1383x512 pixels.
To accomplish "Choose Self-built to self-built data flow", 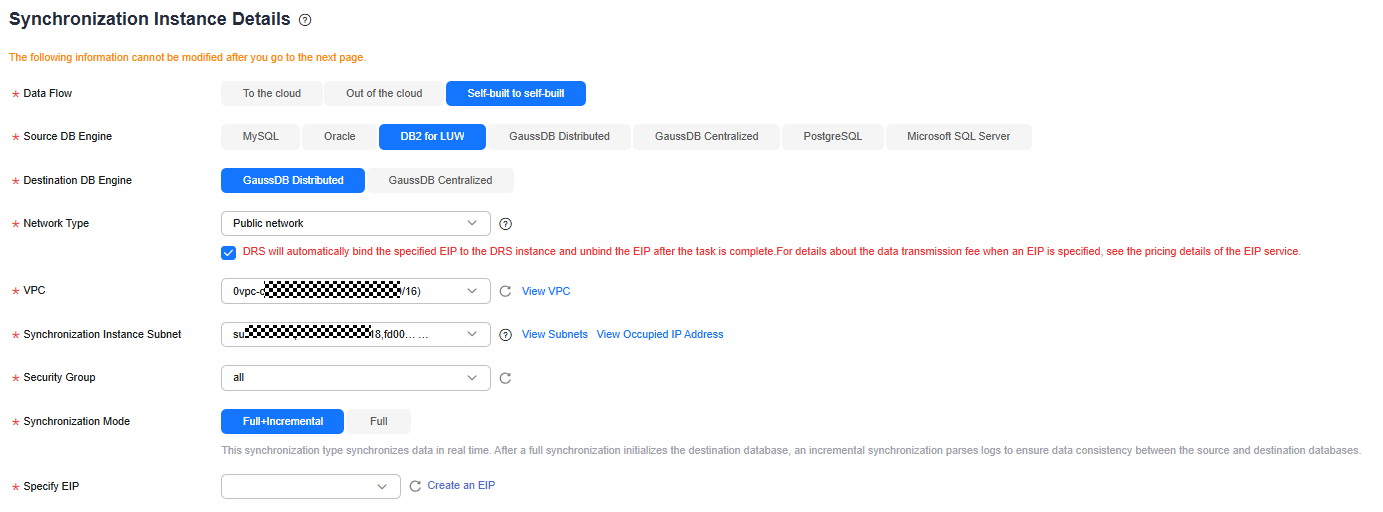I will pos(516,93).
